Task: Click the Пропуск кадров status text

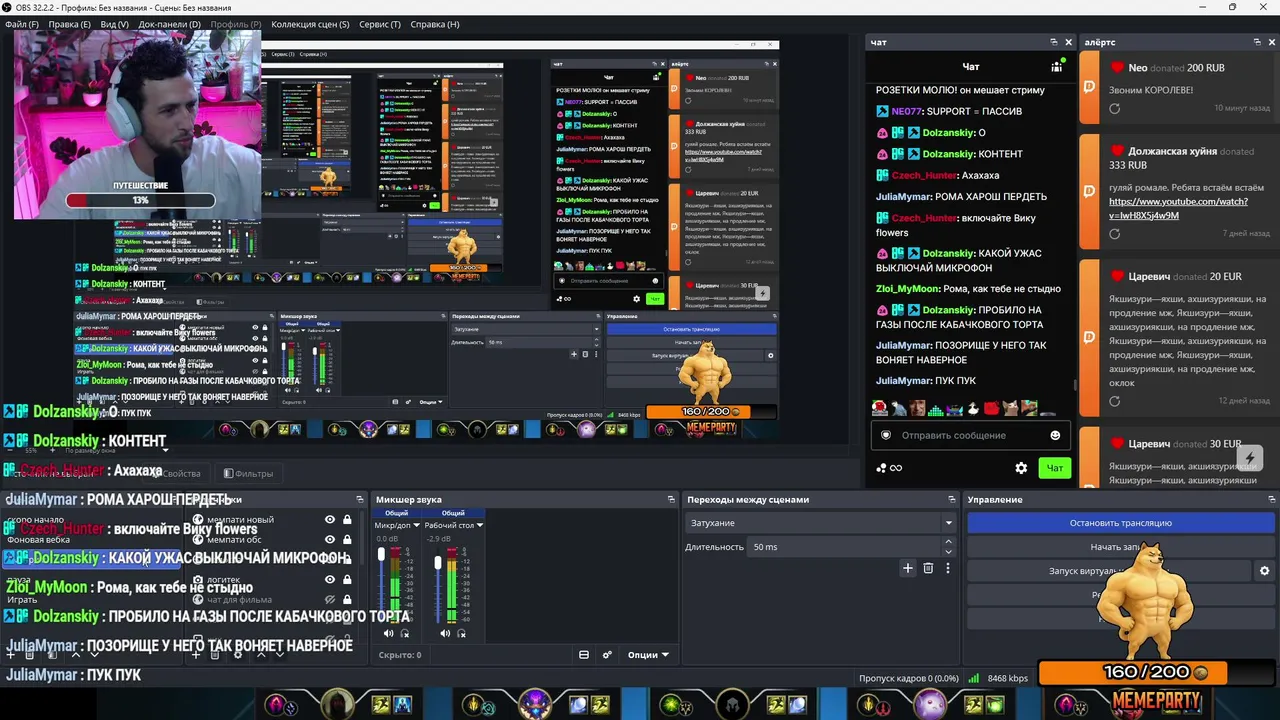Action: (x=908, y=679)
